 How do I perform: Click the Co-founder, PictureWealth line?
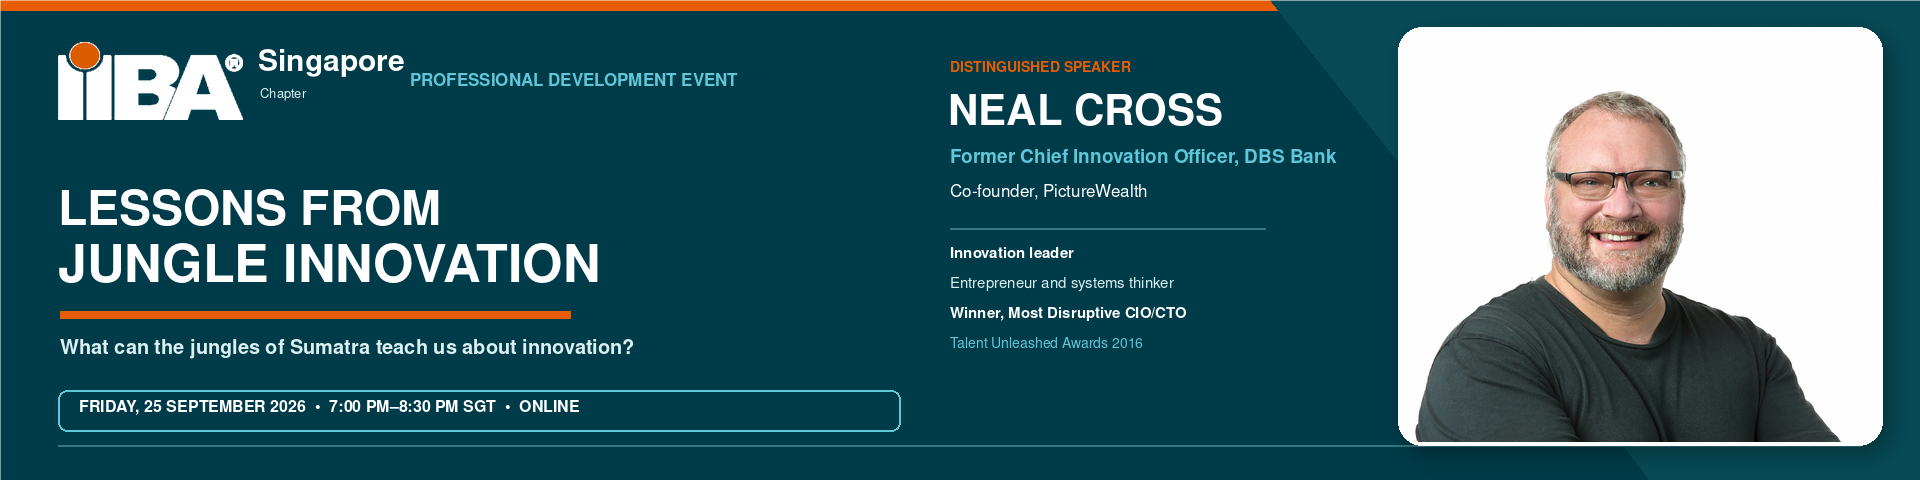click(1048, 191)
